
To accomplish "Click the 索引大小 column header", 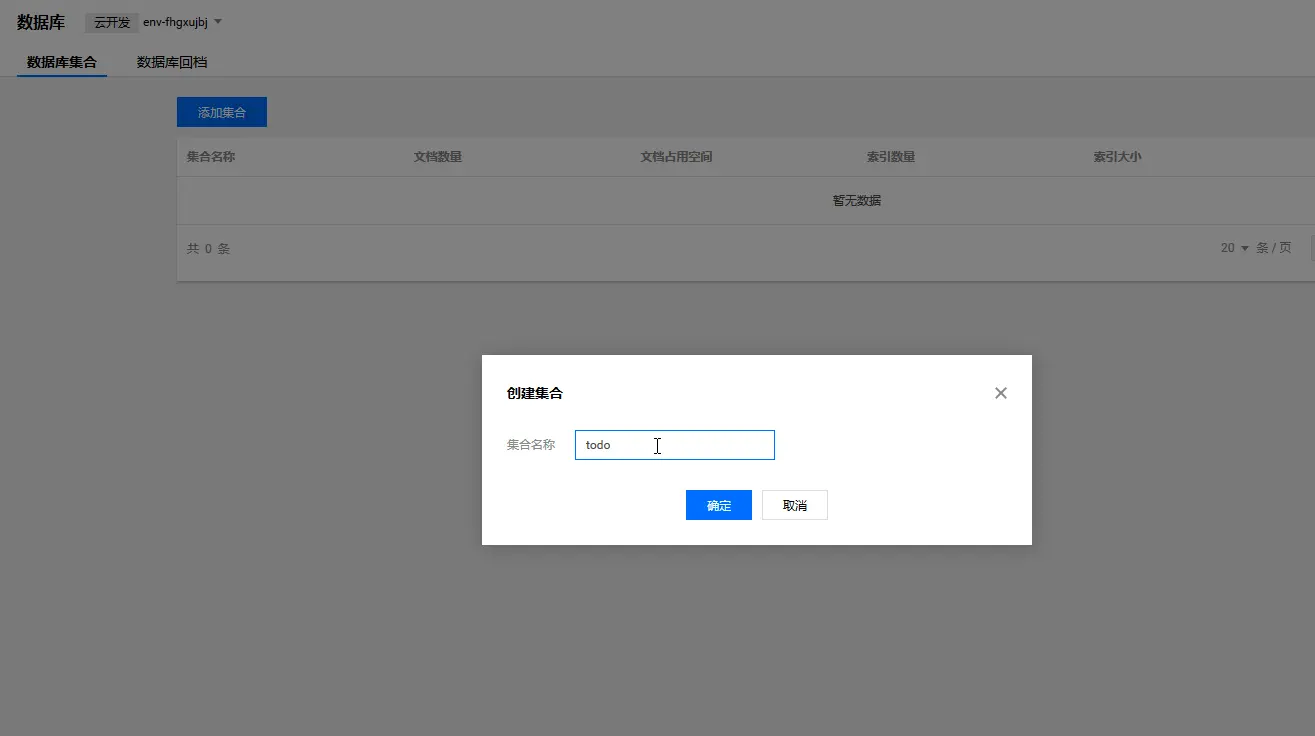I will coord(1118,157).
